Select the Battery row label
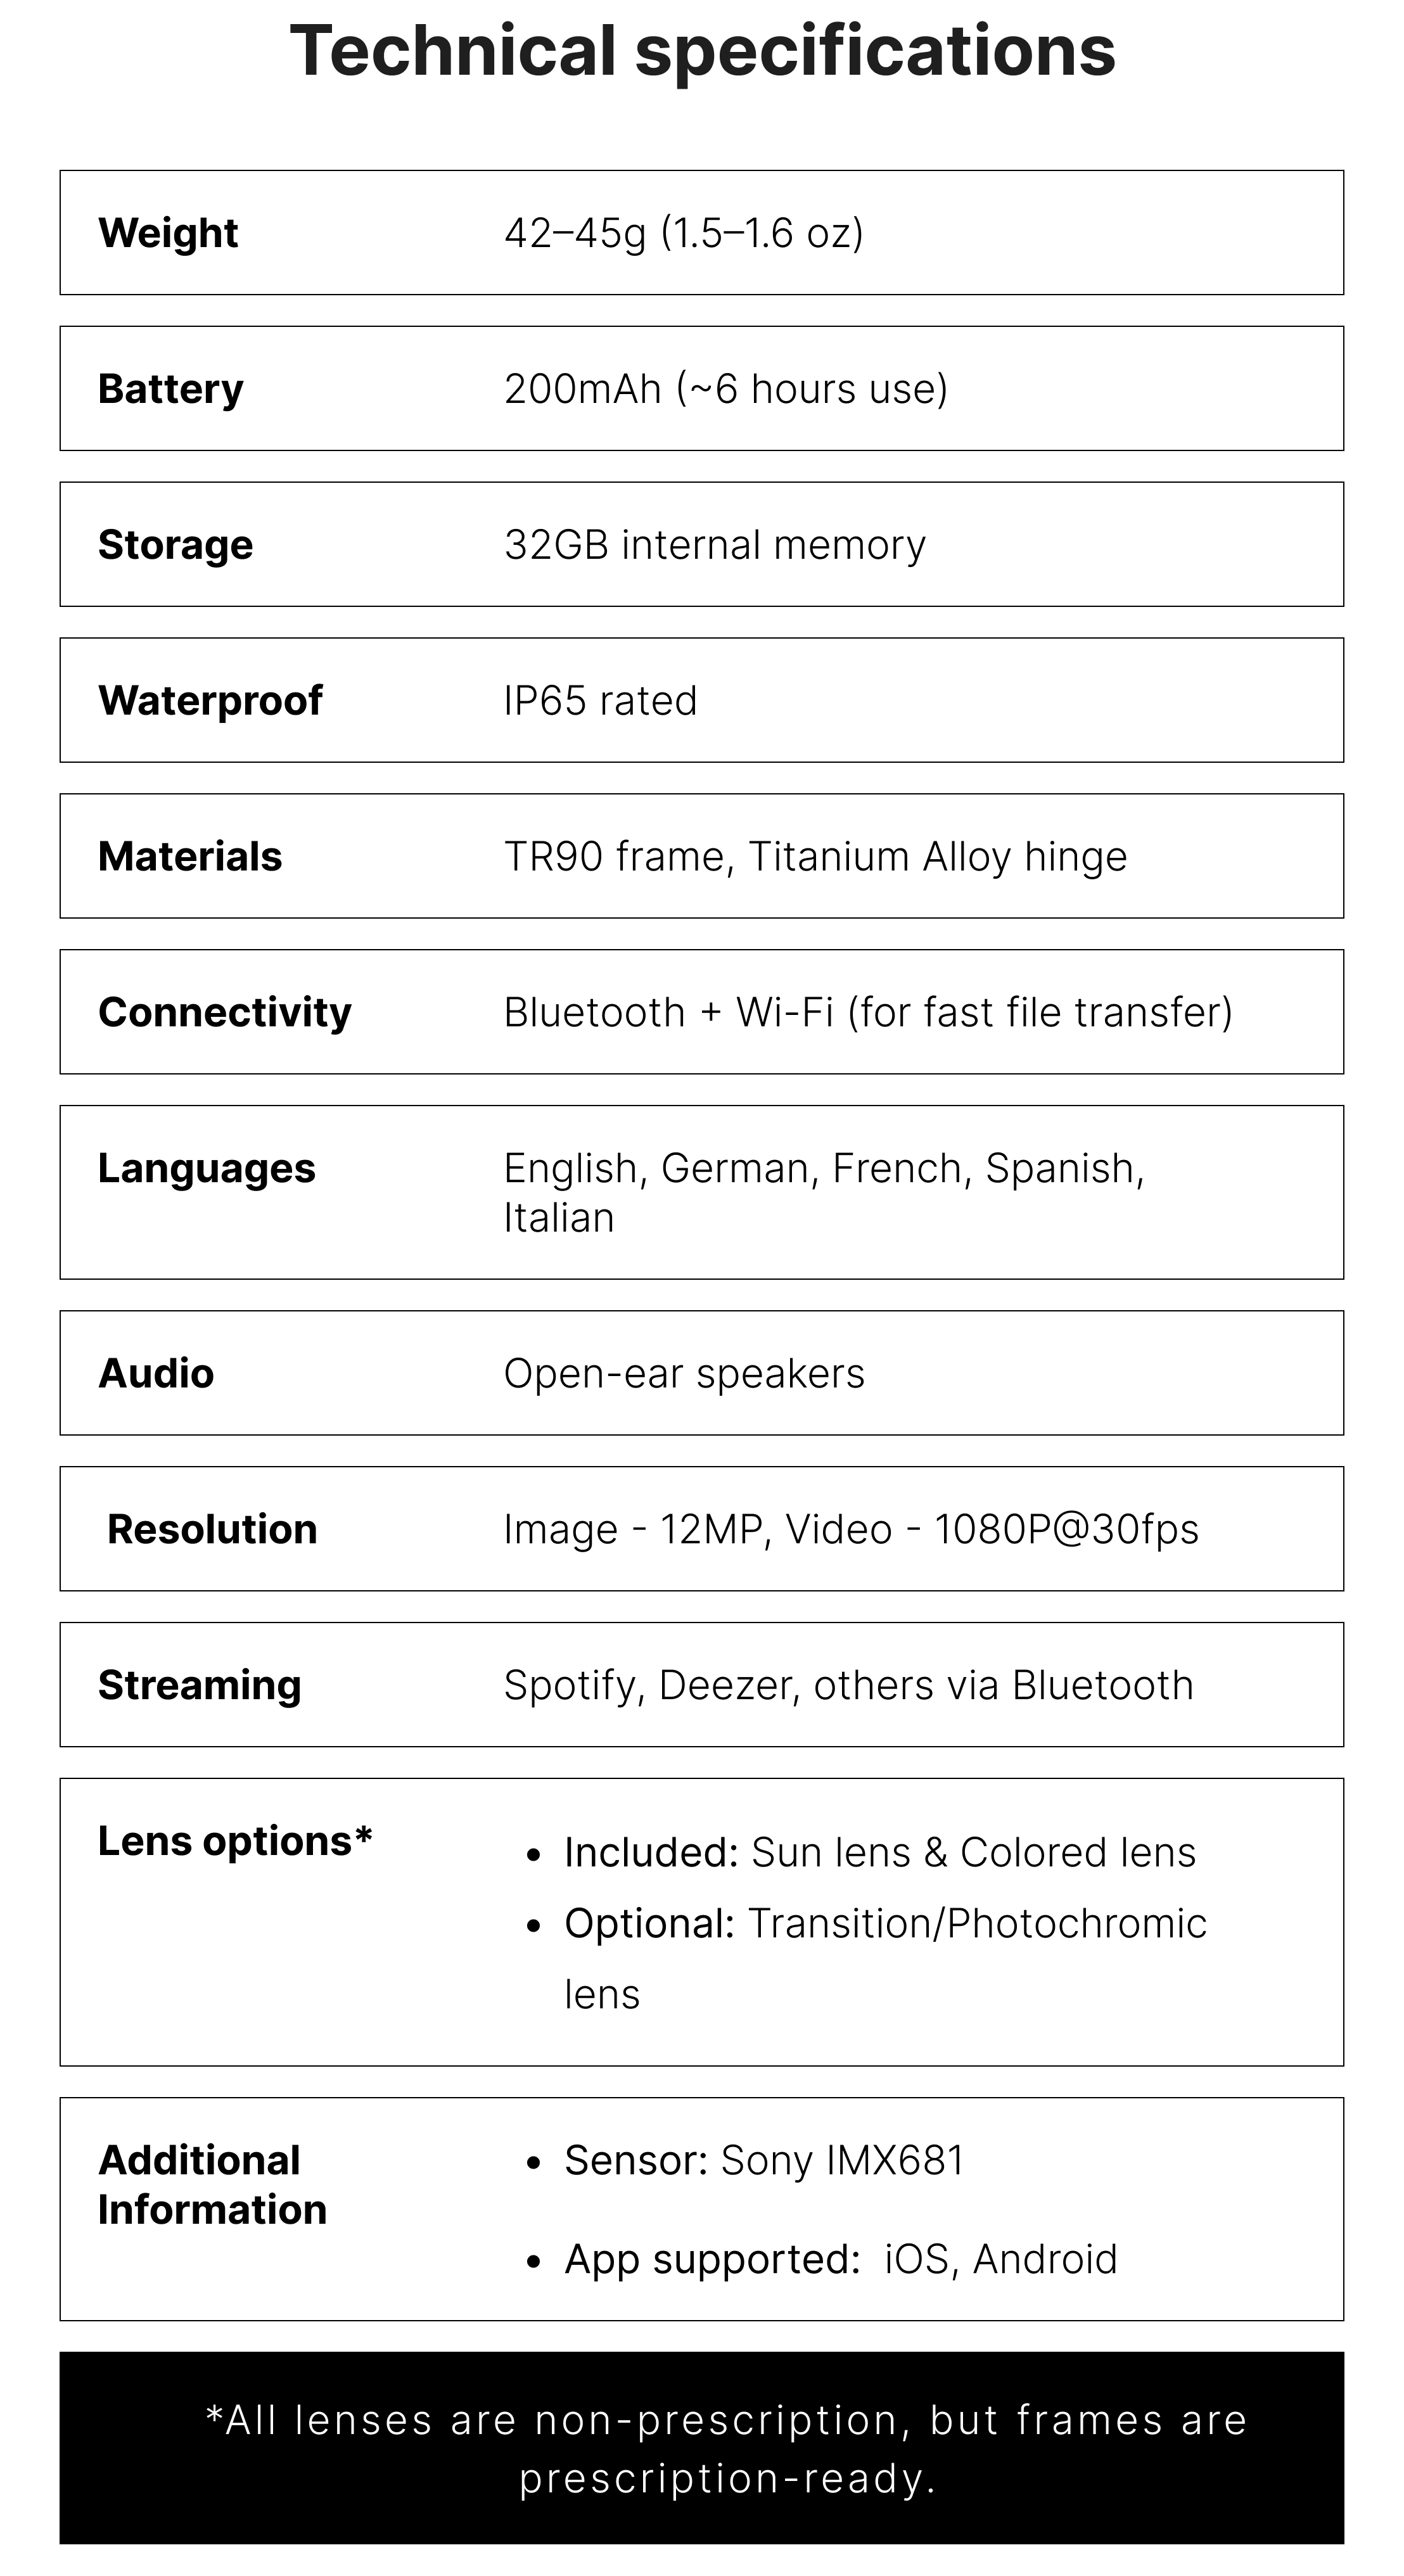Screen dimensions: 1404x2576 (x=171, y=389)
